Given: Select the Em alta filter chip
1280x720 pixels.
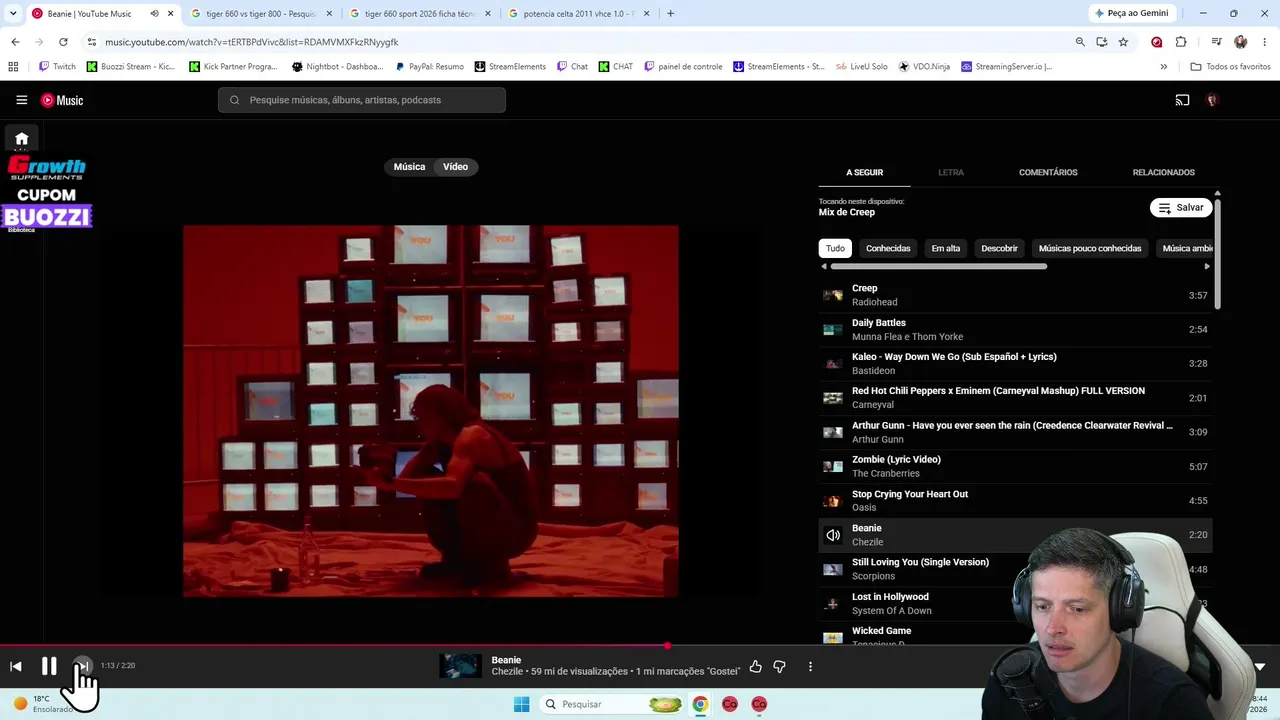Looking at the screenshot, I should [x=946, y=248].
